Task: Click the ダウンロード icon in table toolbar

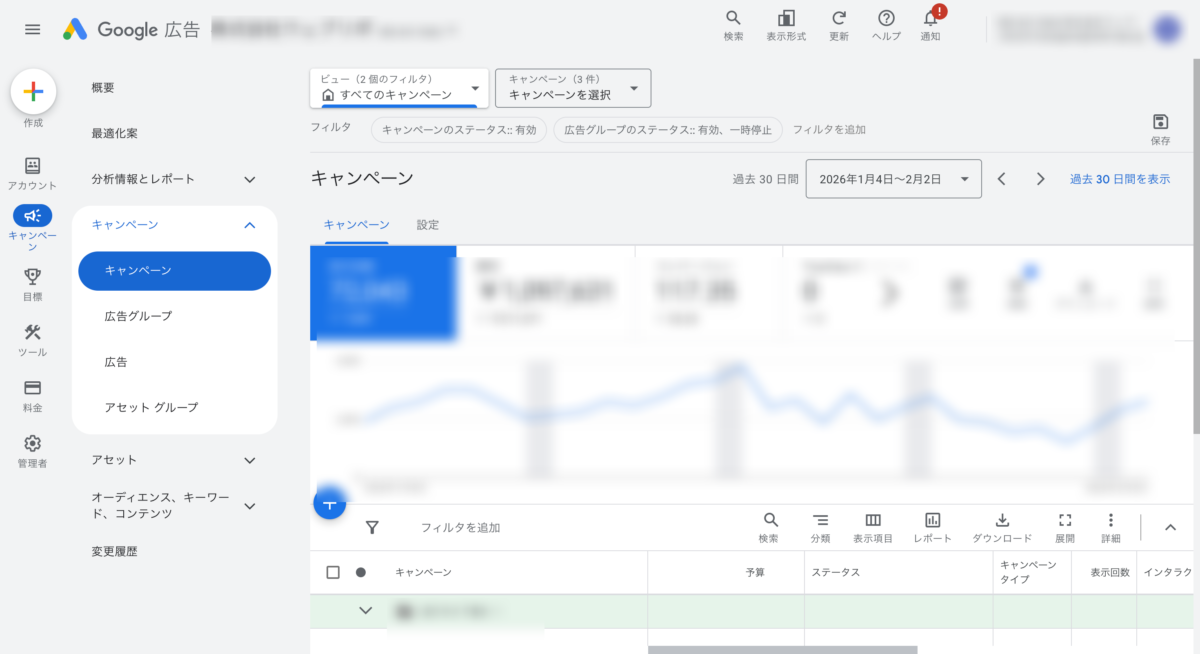Action: tap(1002, 521)
